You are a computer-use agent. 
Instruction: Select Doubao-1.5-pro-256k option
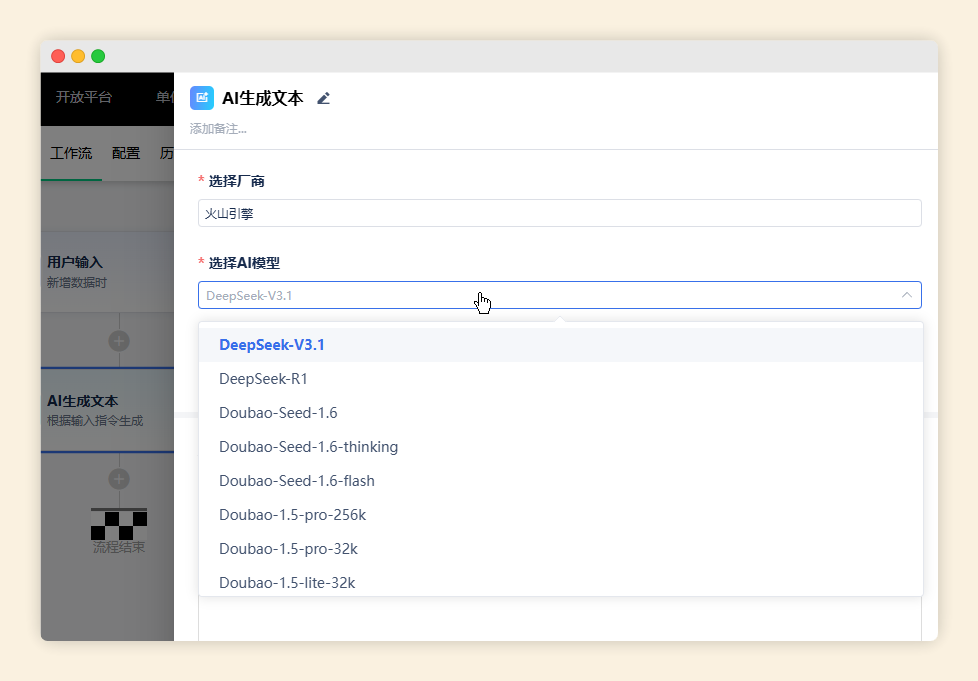(292, 515)
